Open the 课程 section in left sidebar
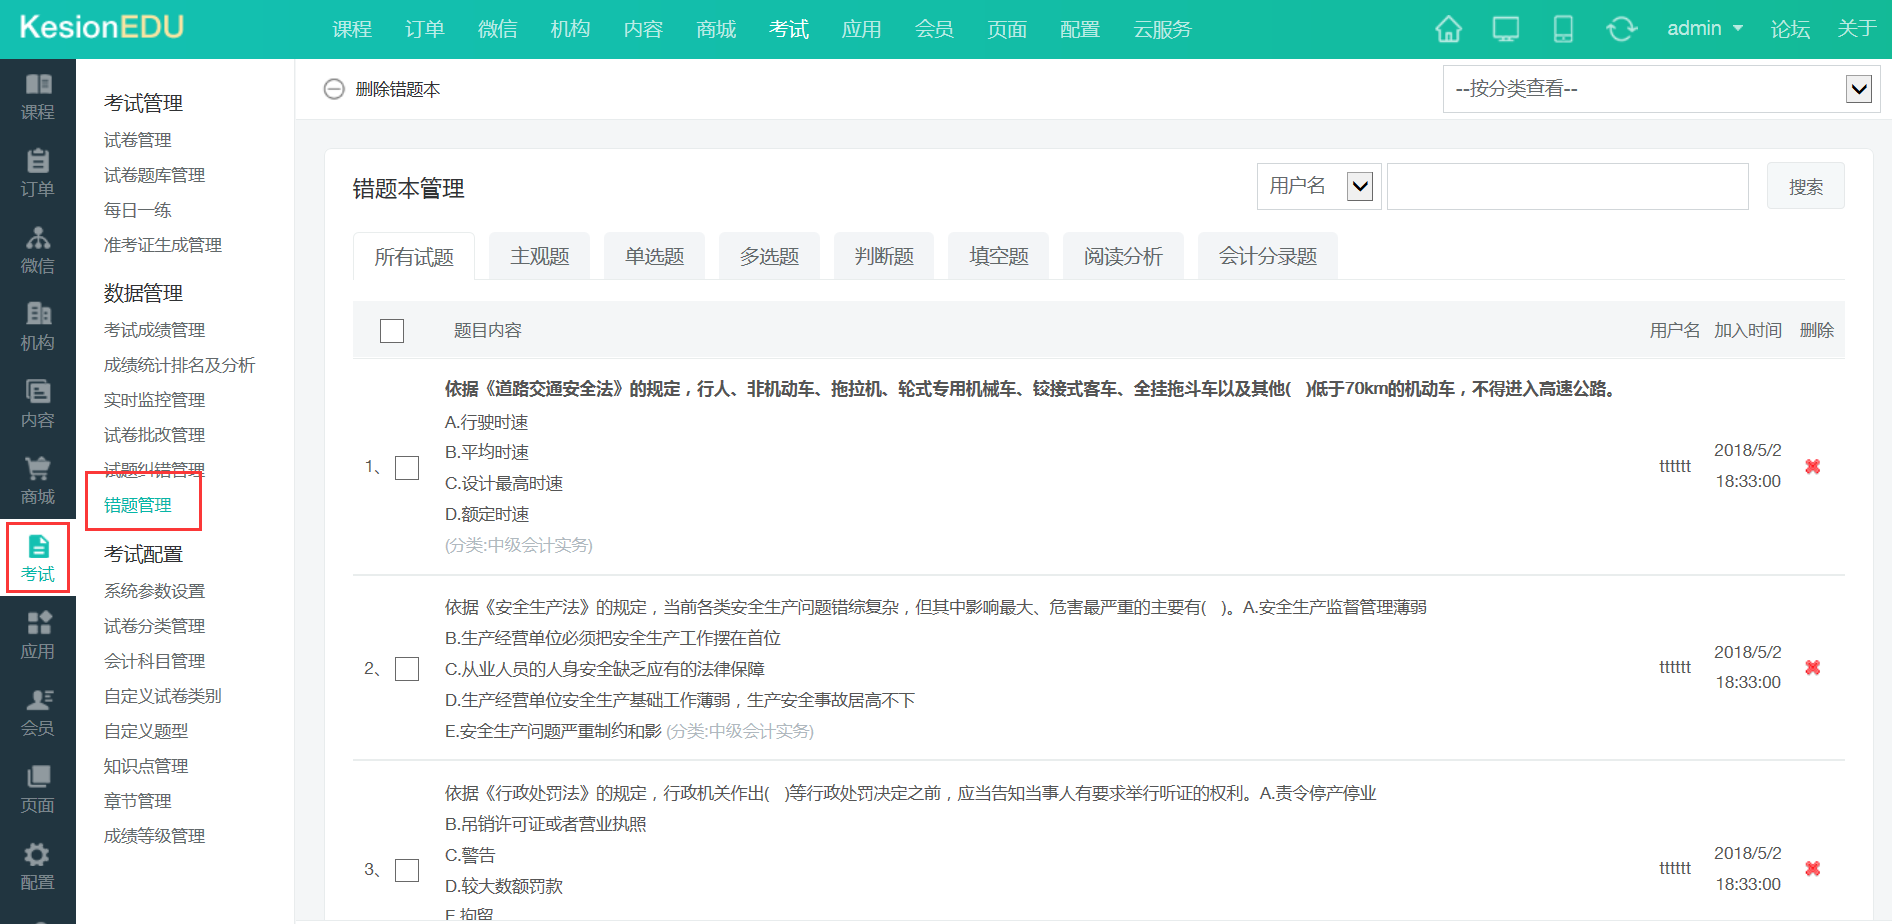1892x924 pixels. point(38,97)
